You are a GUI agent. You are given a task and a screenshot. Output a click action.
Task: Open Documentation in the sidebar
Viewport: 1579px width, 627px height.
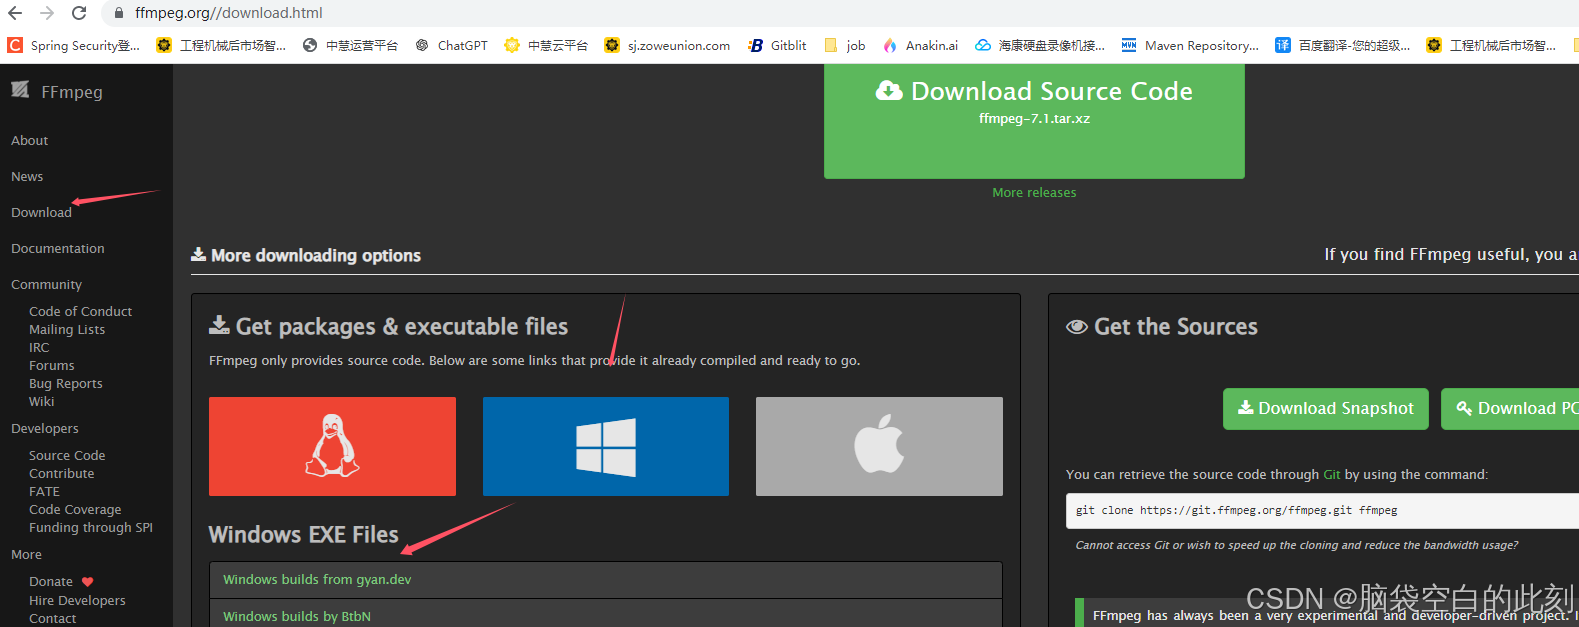[x=58, y=249]
